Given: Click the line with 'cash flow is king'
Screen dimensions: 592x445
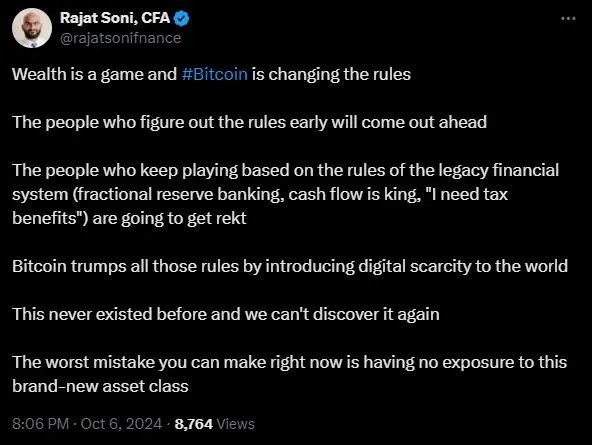Looking at the screenshot, I should (260, 194).
